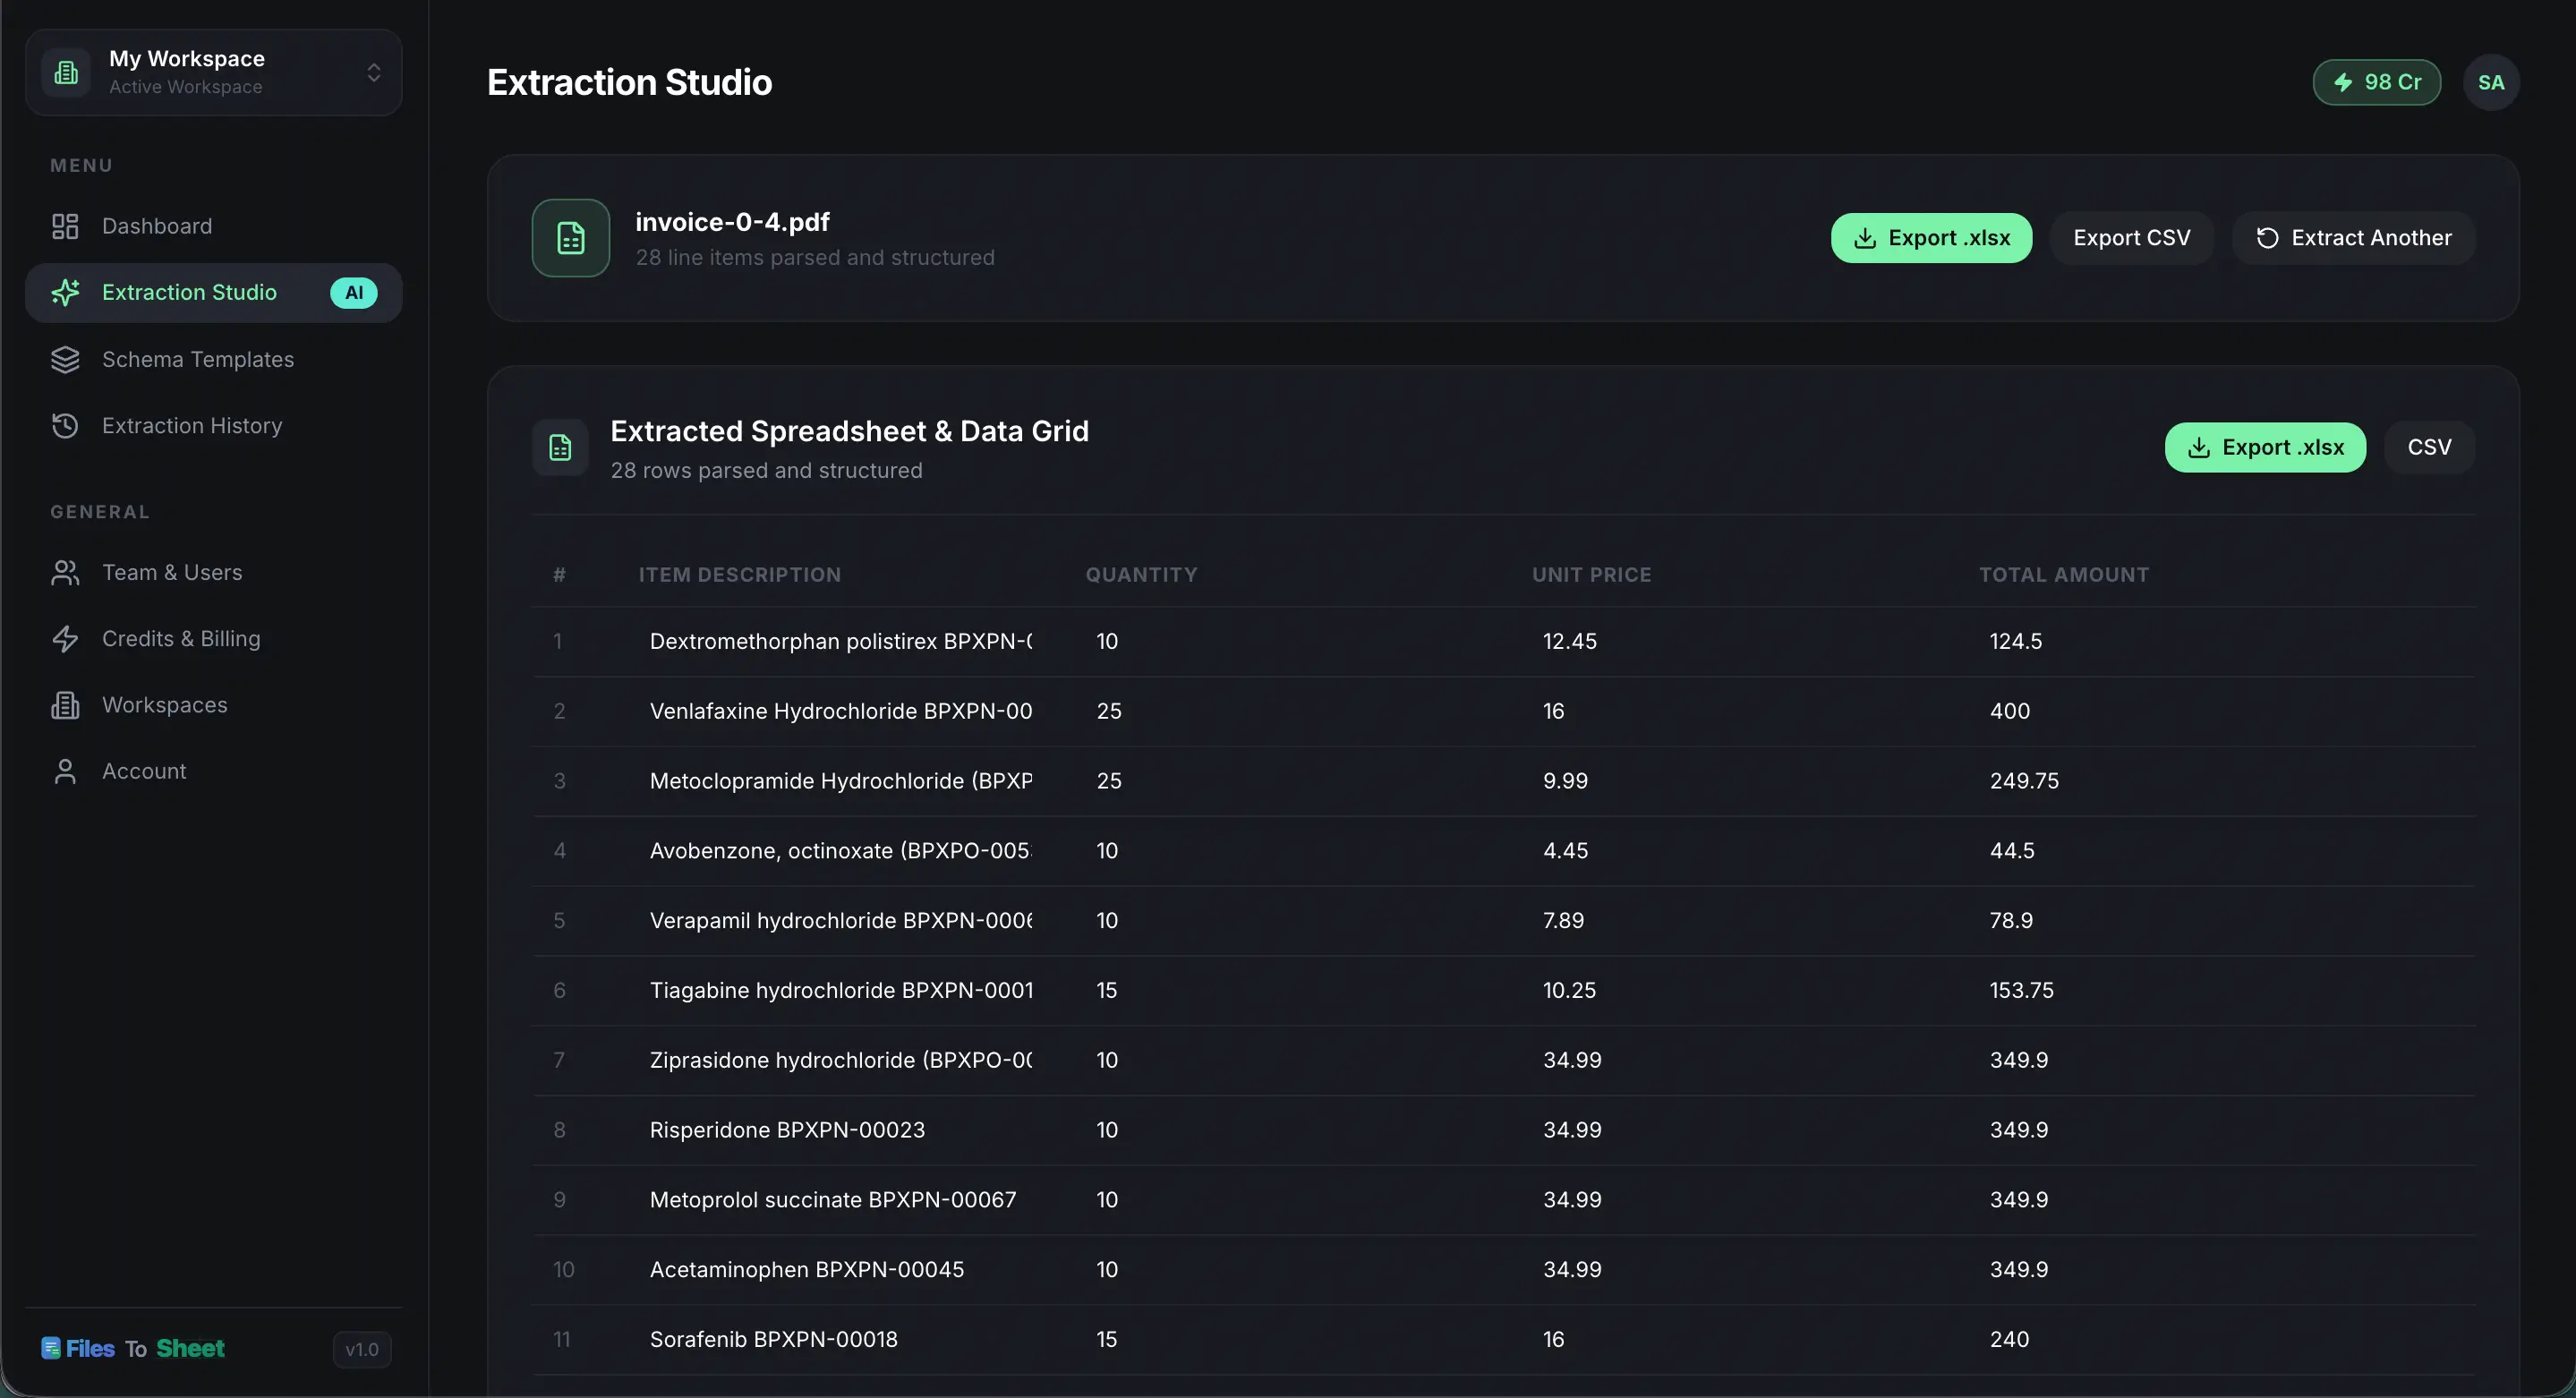The image size is (2576, 1398).
Task: Select Risperidone BPXPN-00023 cell
Action: pyautogui.click(x=841, y=1130)
